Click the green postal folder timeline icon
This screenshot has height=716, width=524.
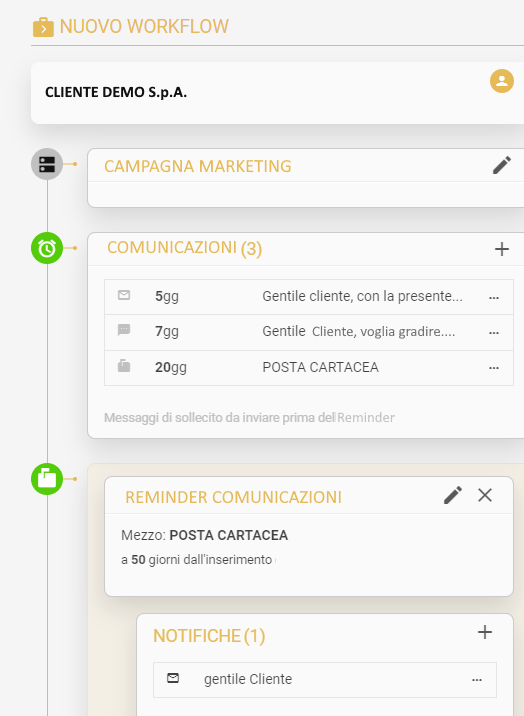(x=47, y=479)
